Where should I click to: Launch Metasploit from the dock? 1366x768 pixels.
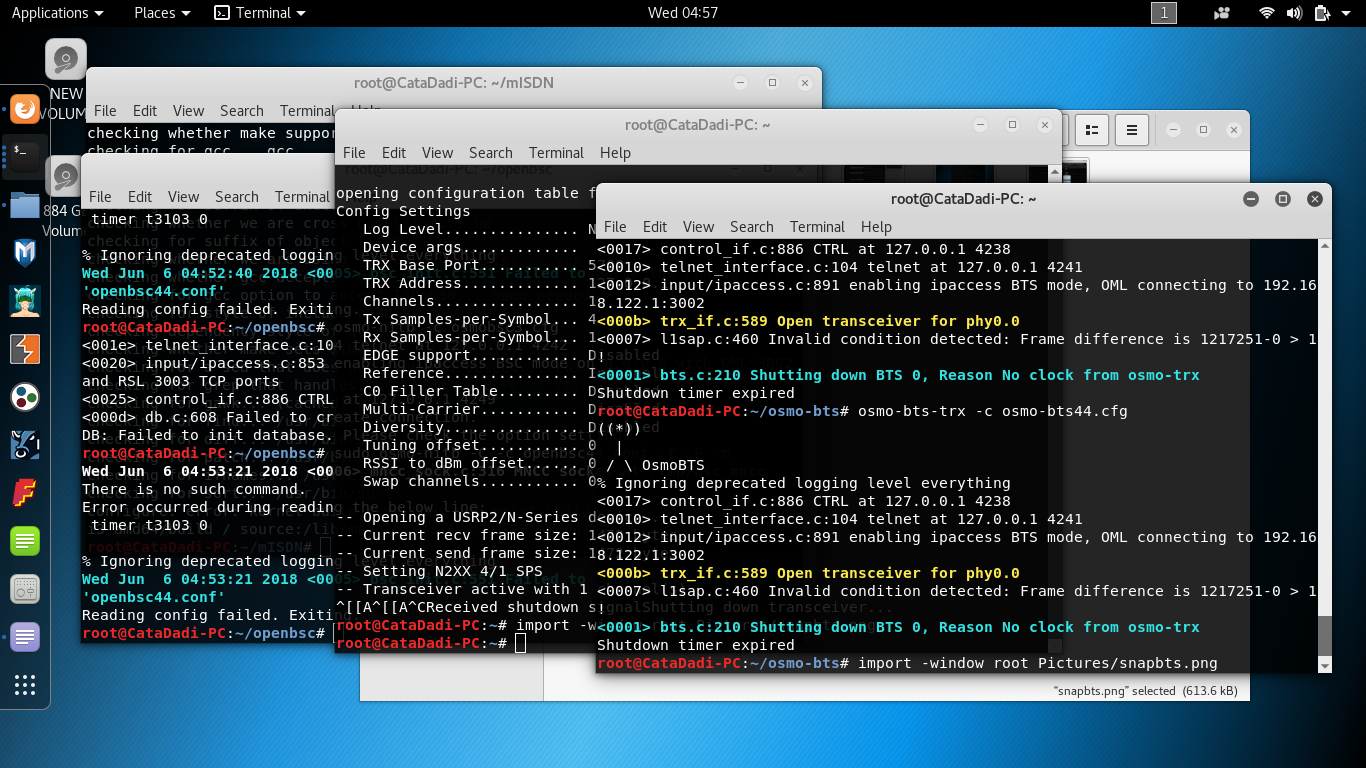pyautogui.click(x=25, y=253)
